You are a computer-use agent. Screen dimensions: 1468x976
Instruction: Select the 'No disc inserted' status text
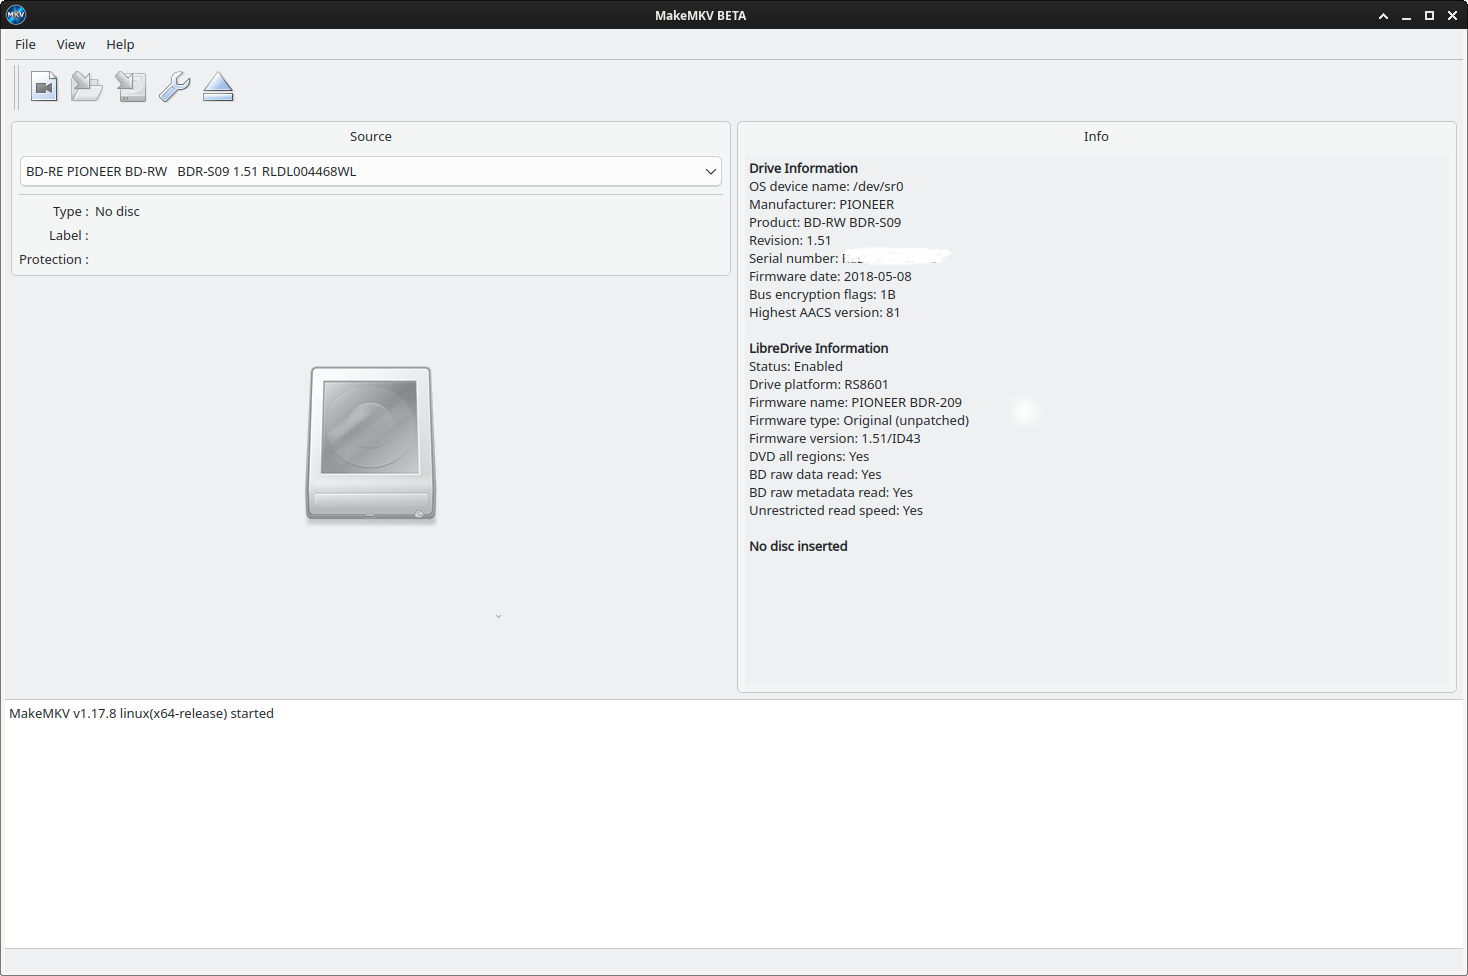[797, 546]
